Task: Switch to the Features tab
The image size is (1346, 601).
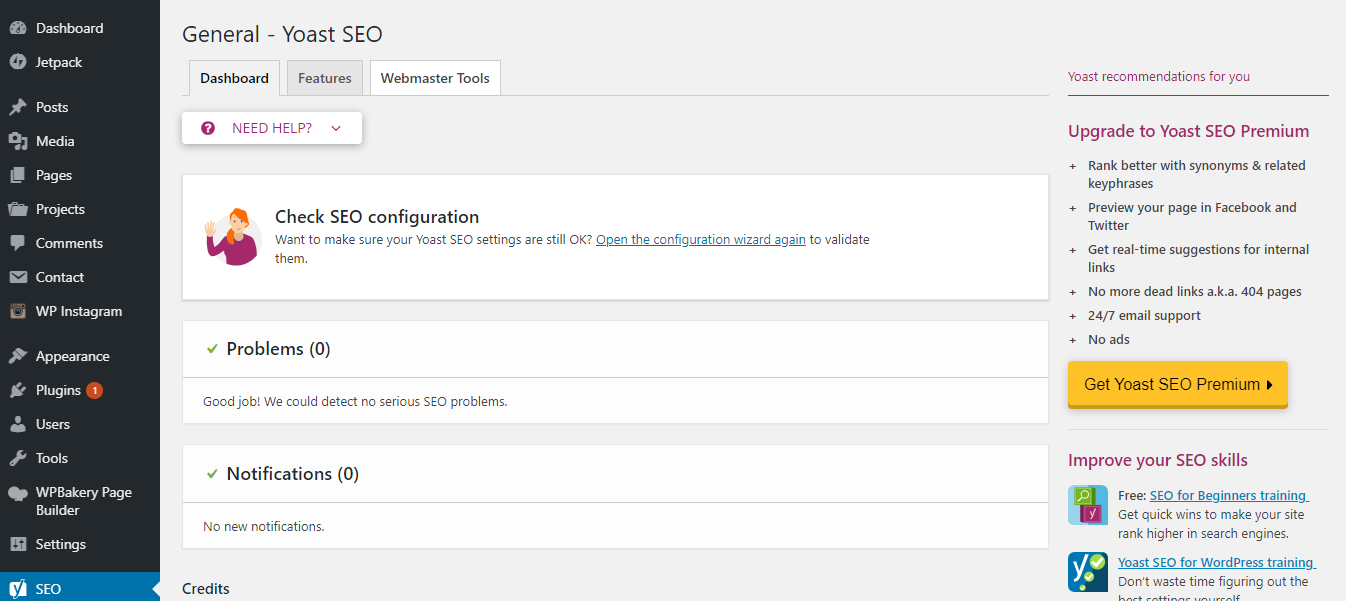Action: pyautogui.click(x=325, y=78)
